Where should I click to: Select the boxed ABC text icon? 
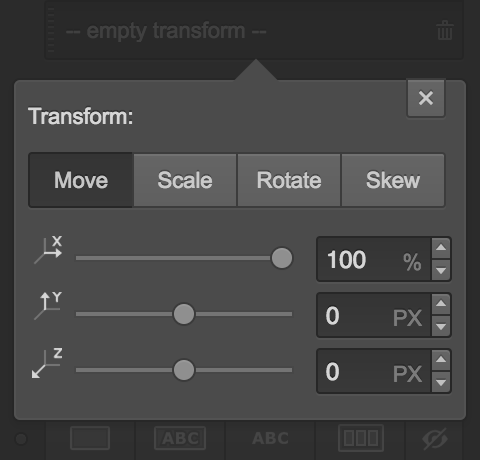coord(180,438)
